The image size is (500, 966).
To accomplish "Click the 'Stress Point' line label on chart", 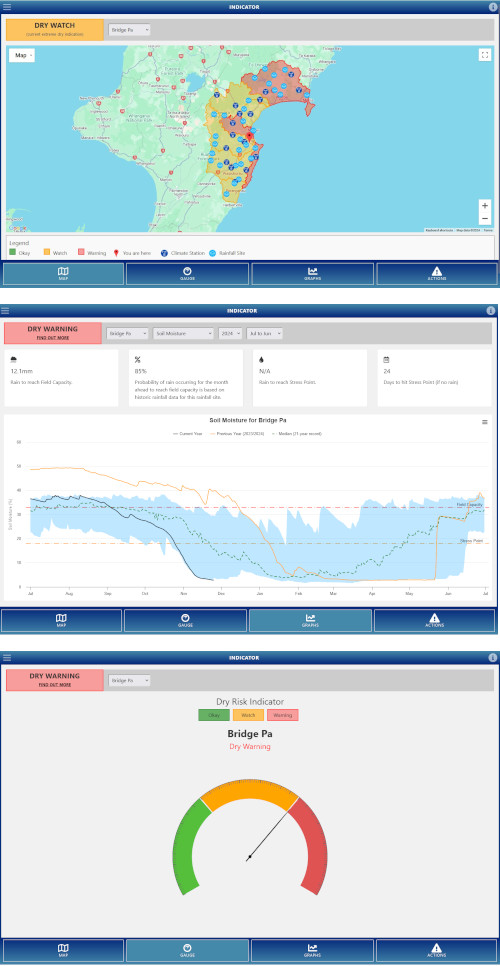I will click(471, 541).
